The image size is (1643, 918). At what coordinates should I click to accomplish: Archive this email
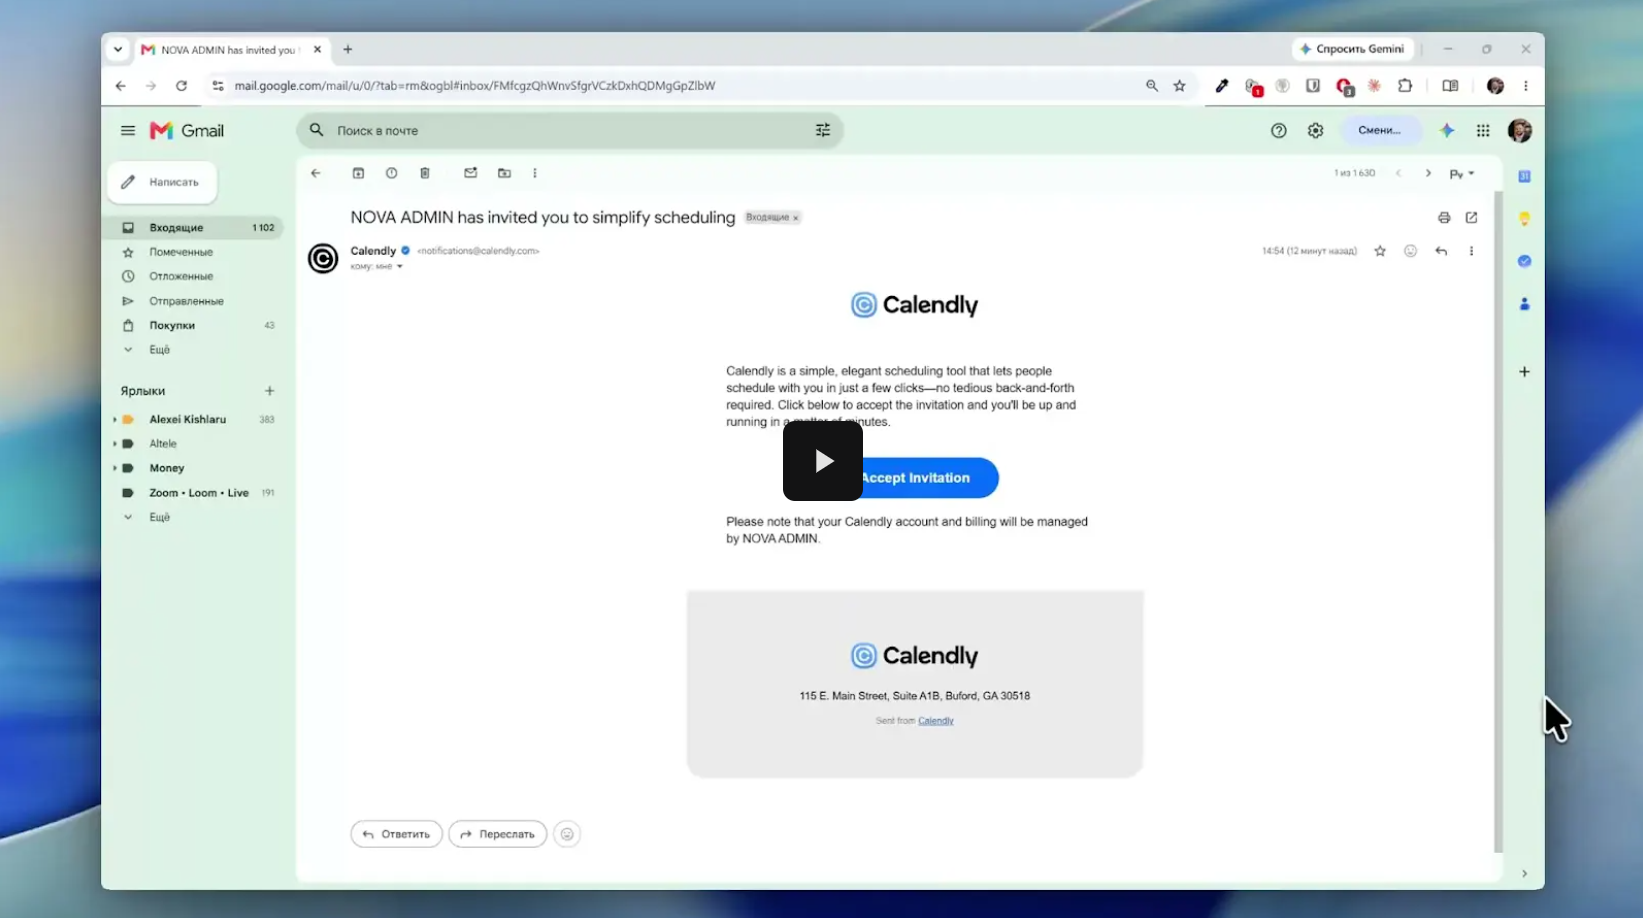pos(358,173)
